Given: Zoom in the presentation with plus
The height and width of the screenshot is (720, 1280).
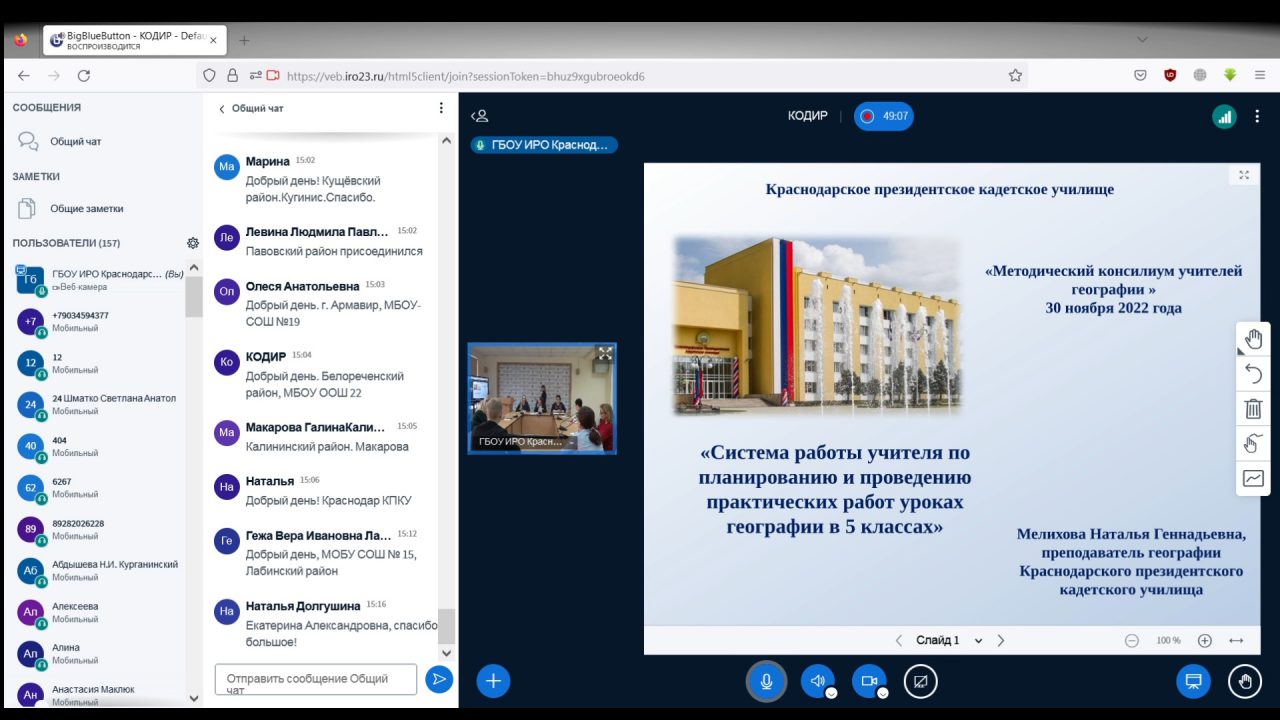Looking at the screenshot, I should point(1205,640).
